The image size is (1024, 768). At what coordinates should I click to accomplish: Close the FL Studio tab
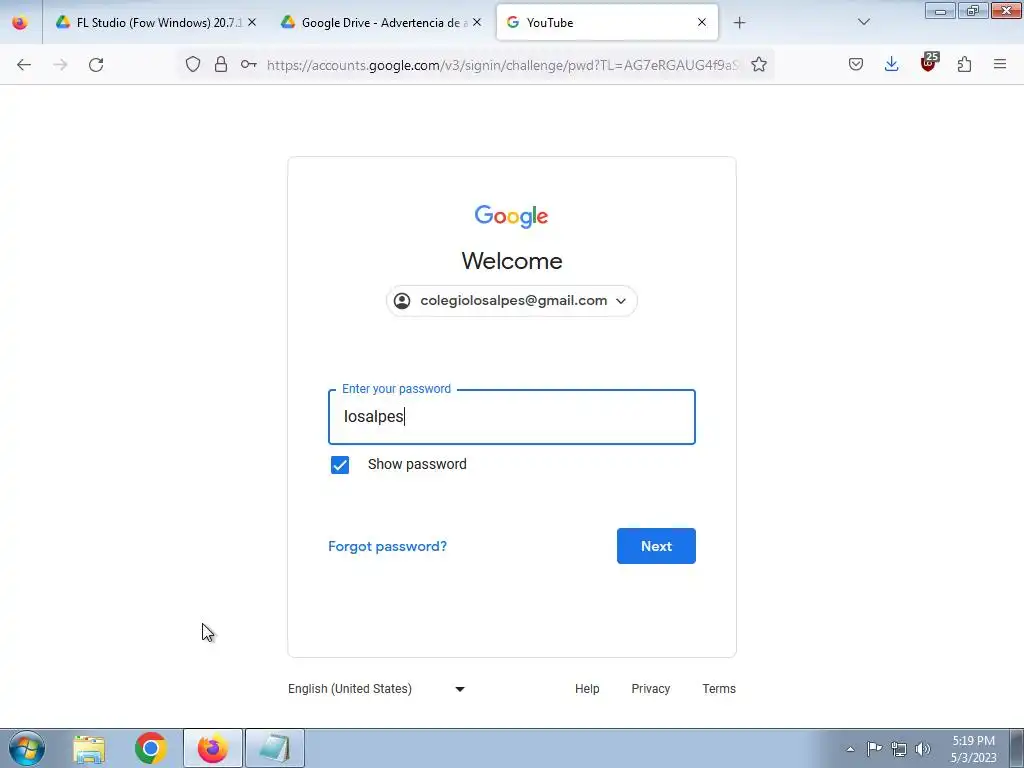pos(252,22)
